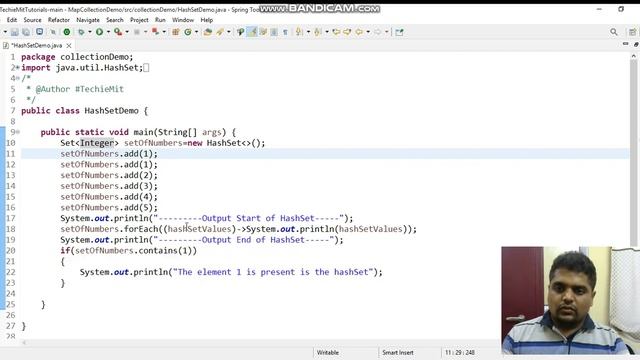The height and width of the screenshot is (360, 640).
Task: Click 'forEach' on line 18
Action: click(x=141, y=229)
